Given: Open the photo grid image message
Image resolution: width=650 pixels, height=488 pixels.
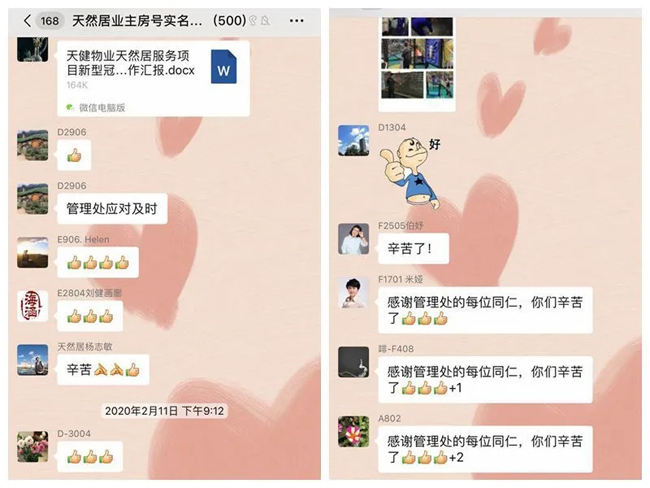Looking at the screenshot, I should [x=417, y=64].
